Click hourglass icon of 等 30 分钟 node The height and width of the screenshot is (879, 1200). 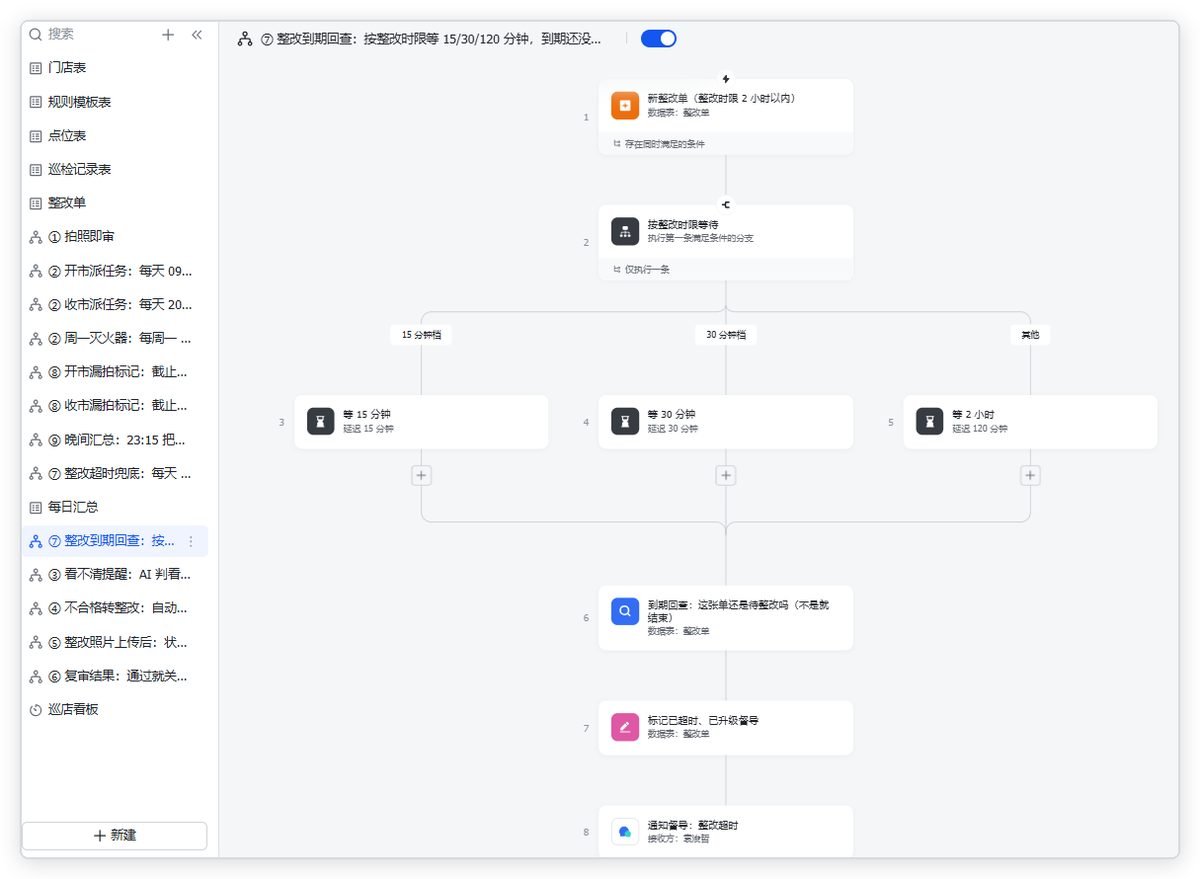pyautogui.click(x=625, y=421)
